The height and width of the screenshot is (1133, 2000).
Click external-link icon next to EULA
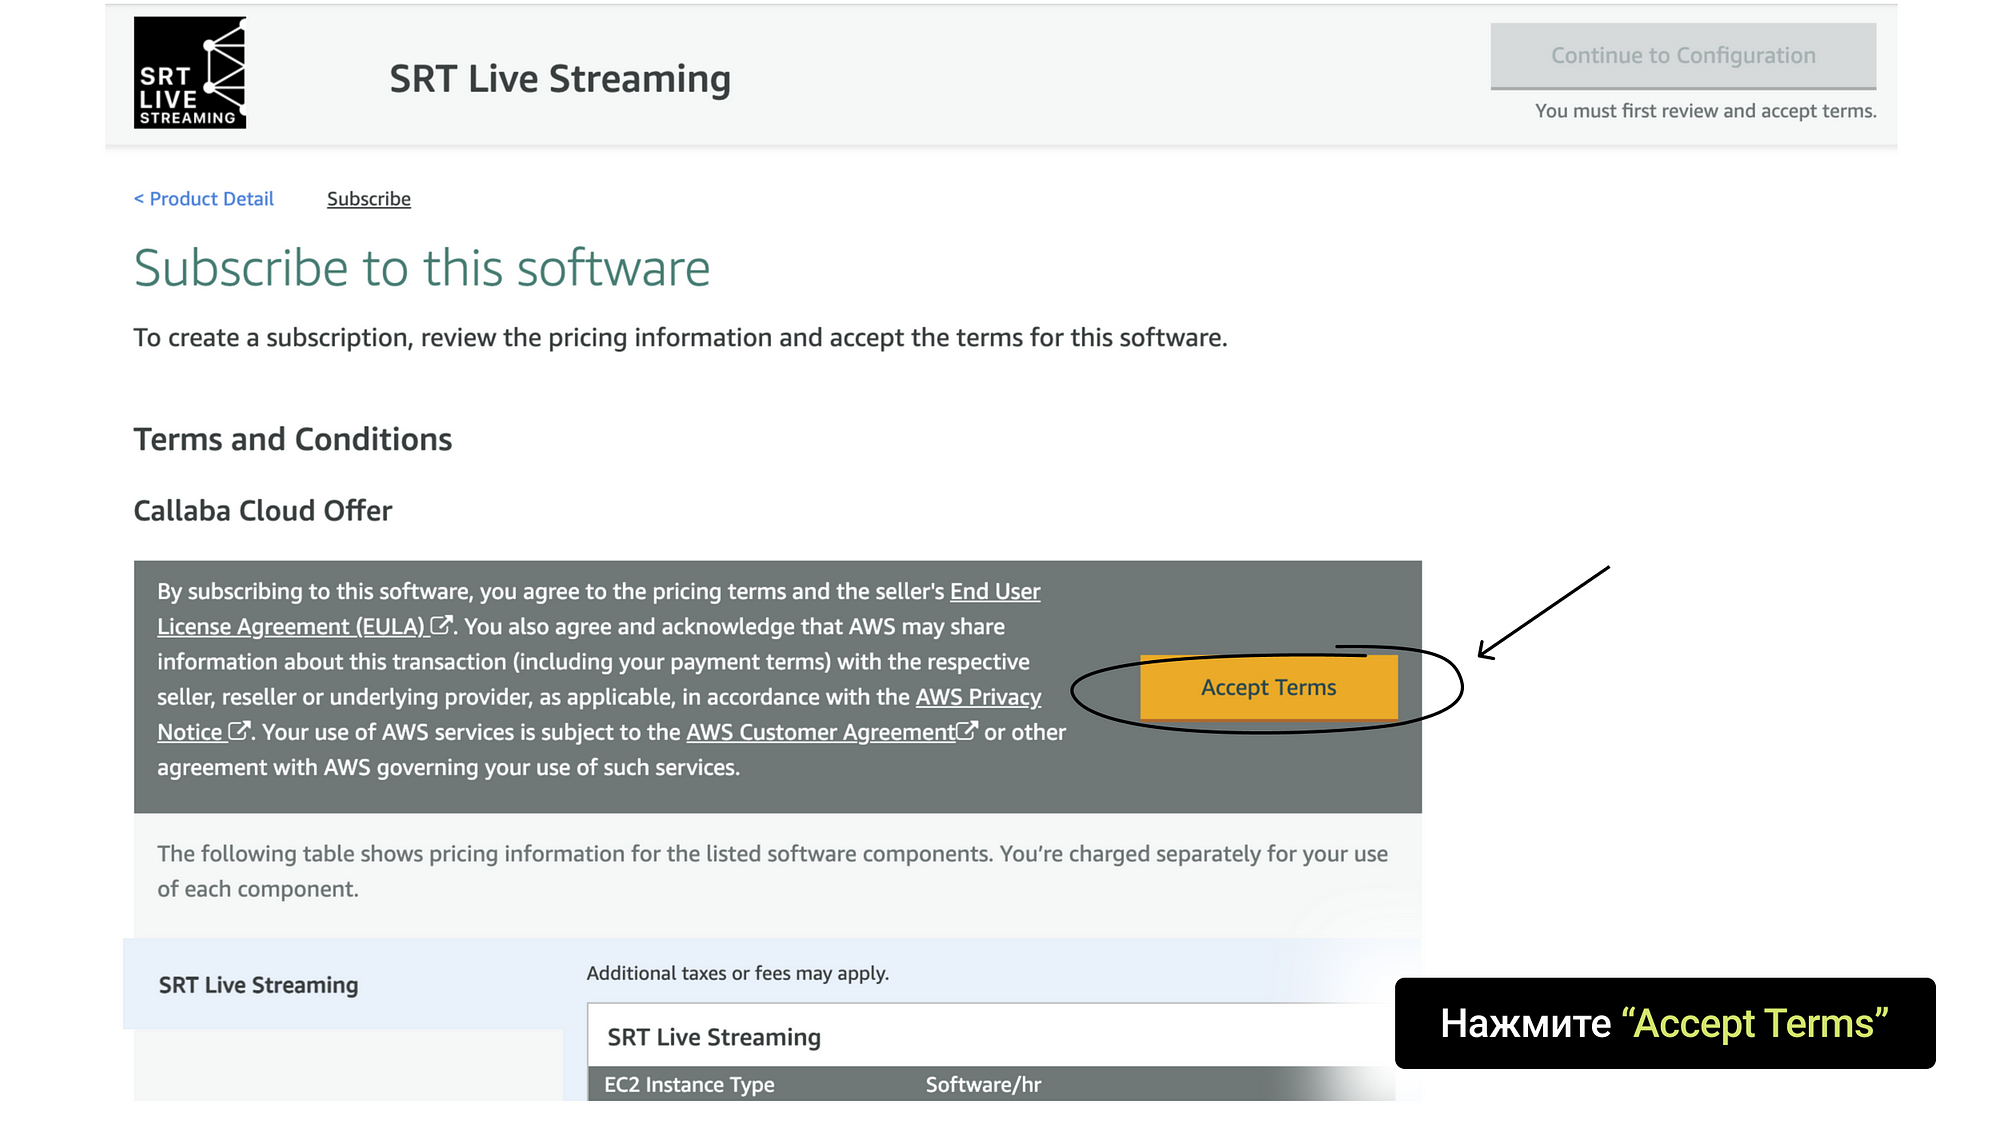(441, 625)
